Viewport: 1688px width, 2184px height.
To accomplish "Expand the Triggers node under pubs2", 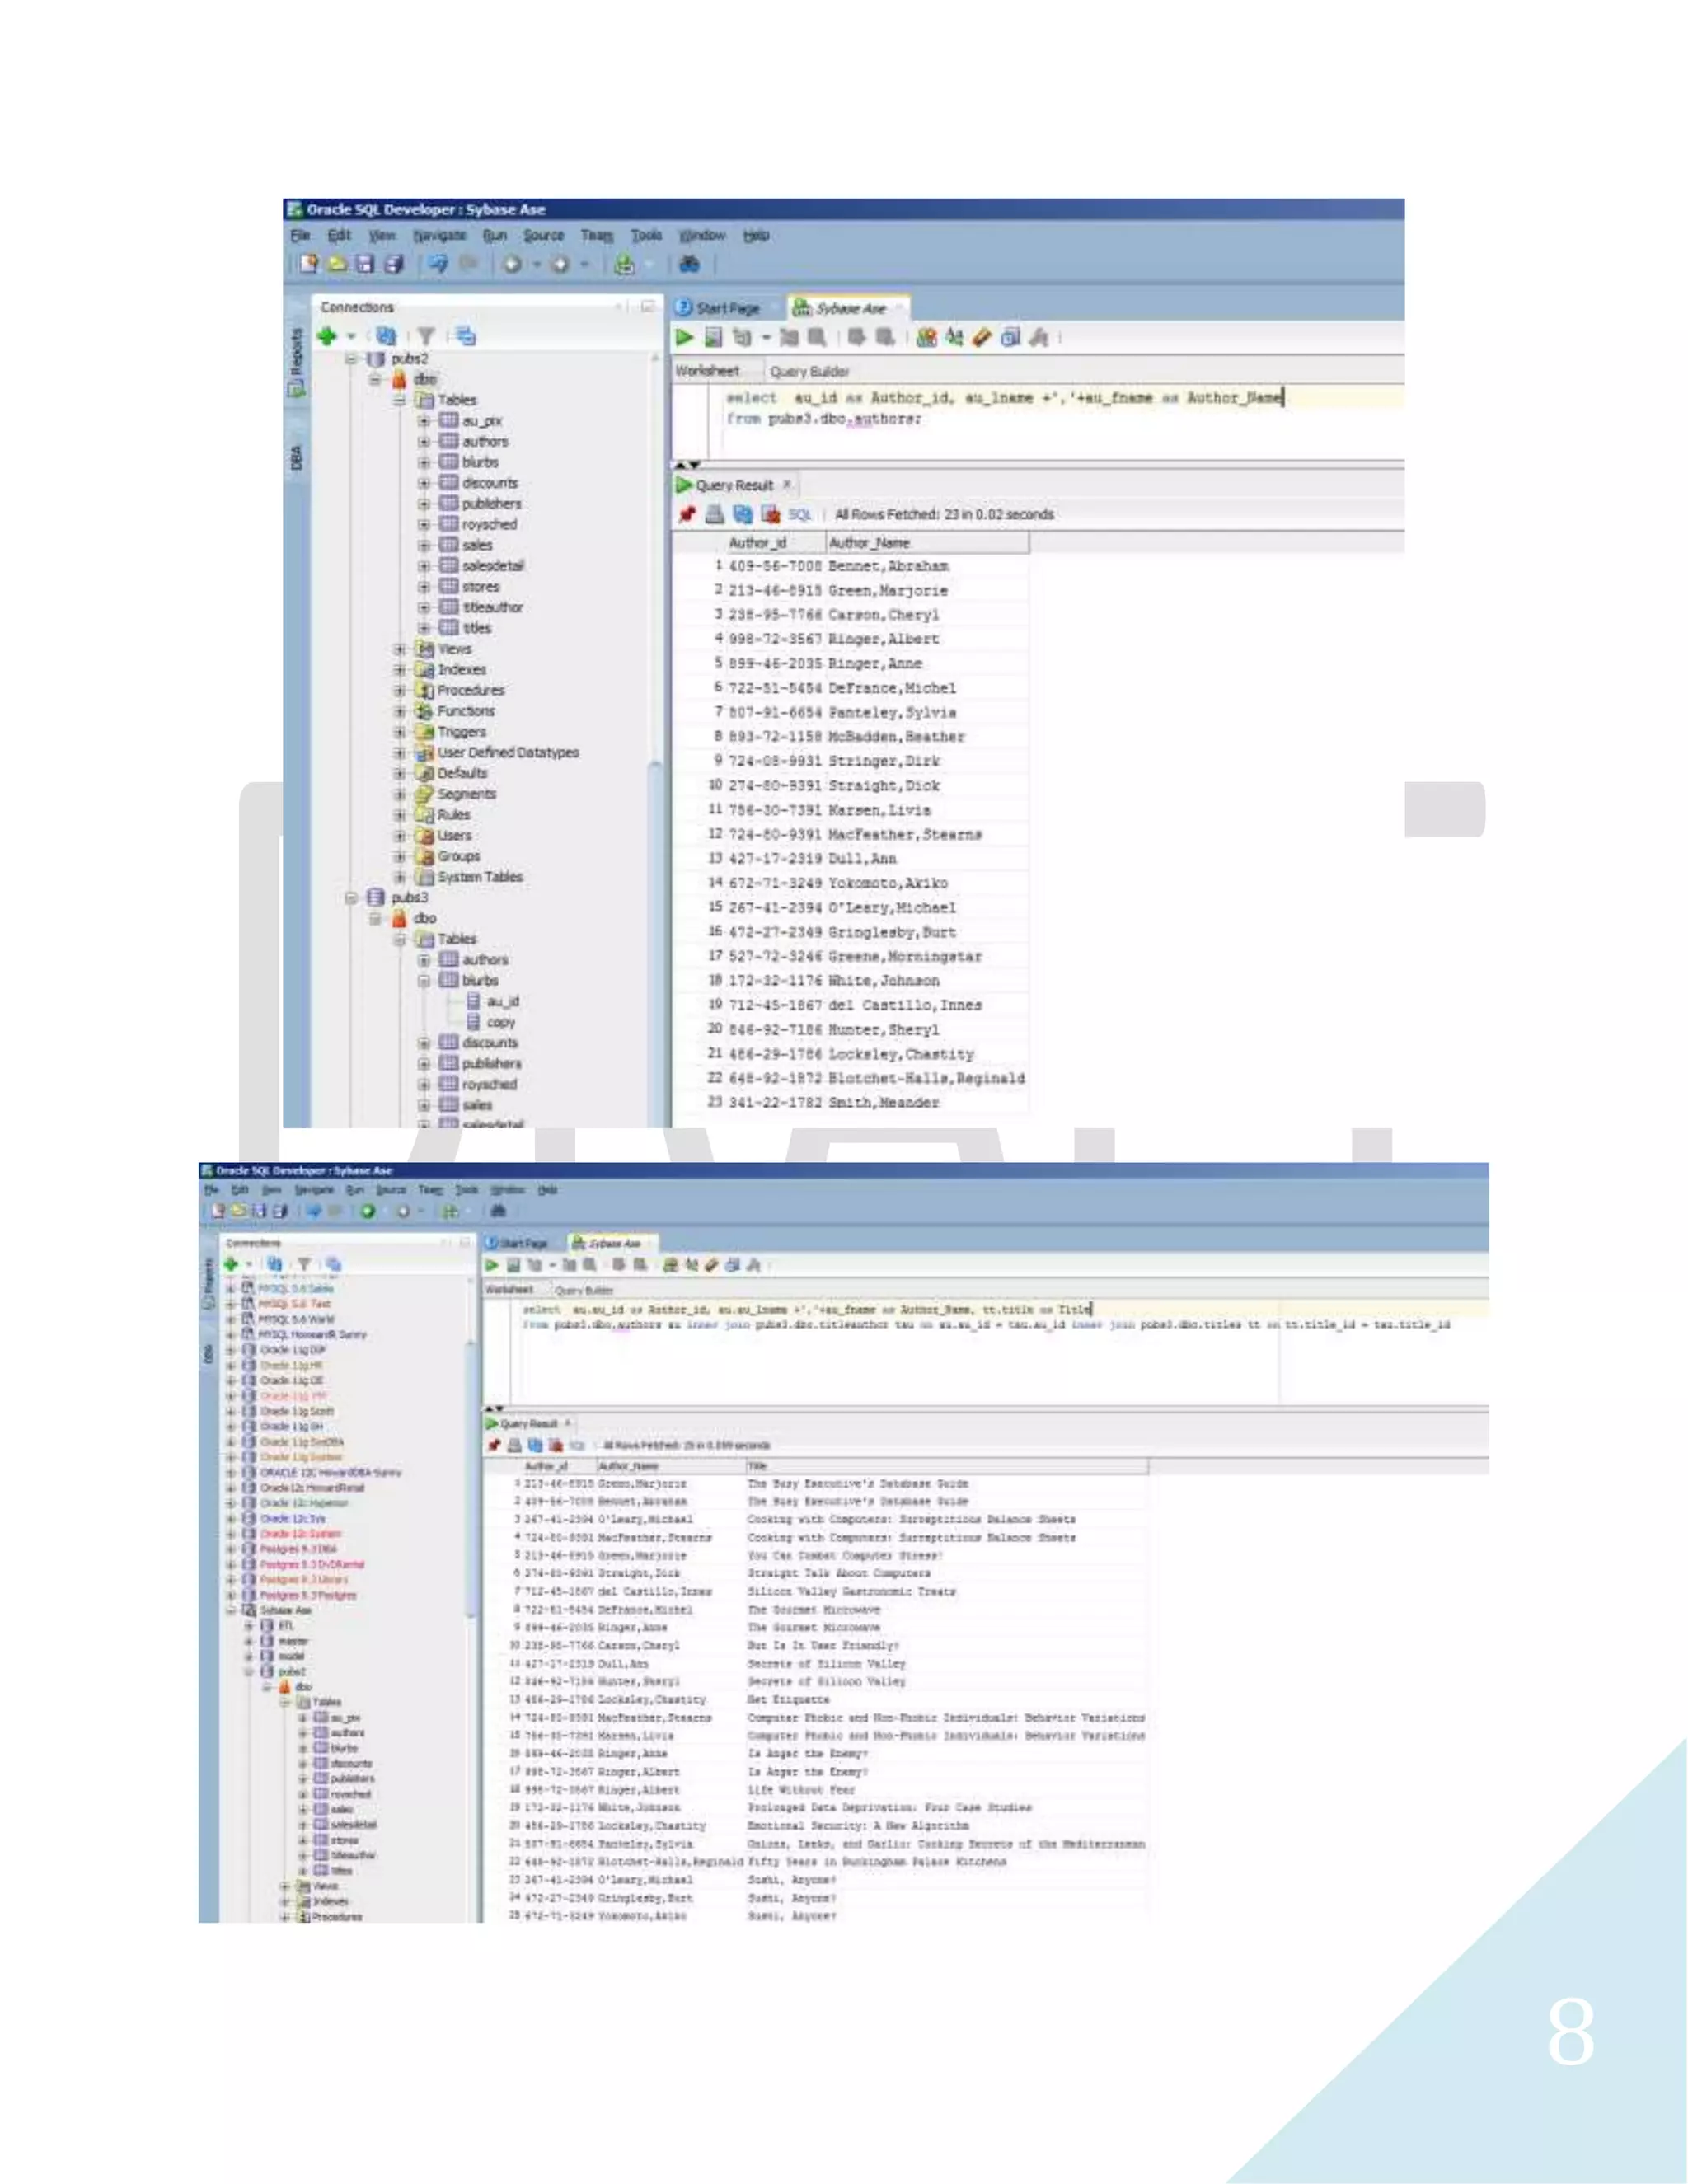I will click(399, 732).
